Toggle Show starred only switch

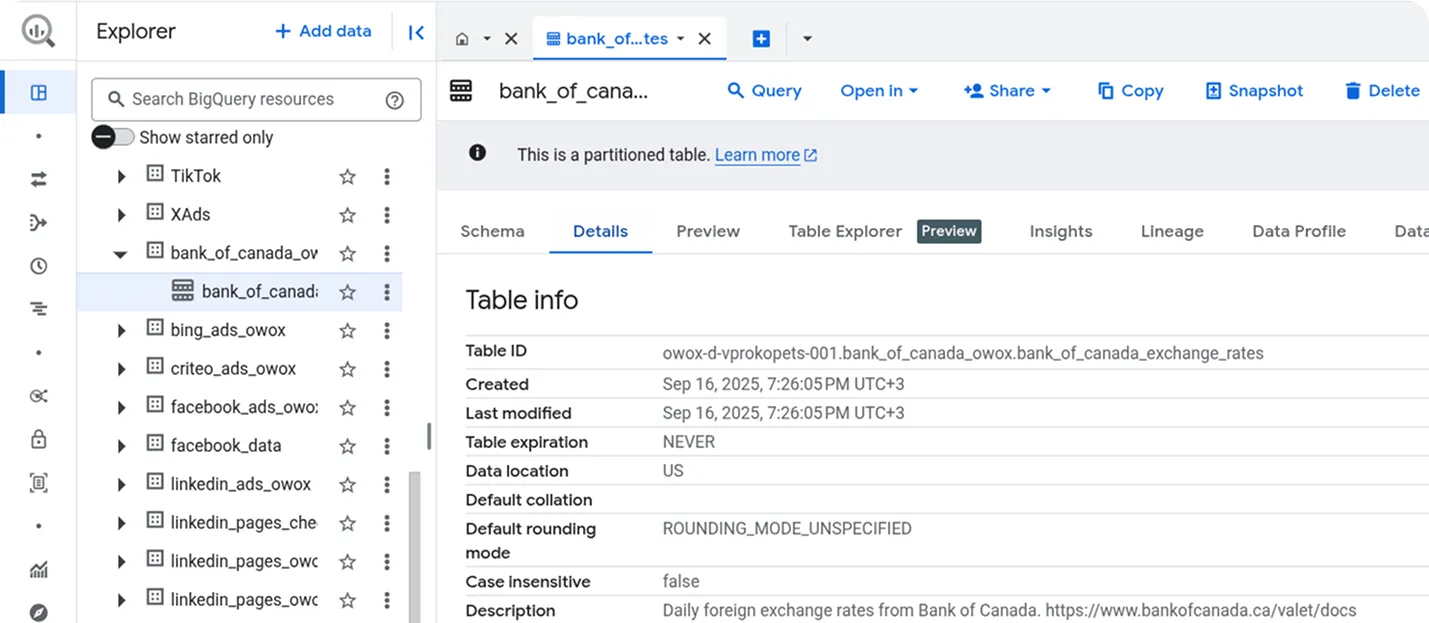112,137
